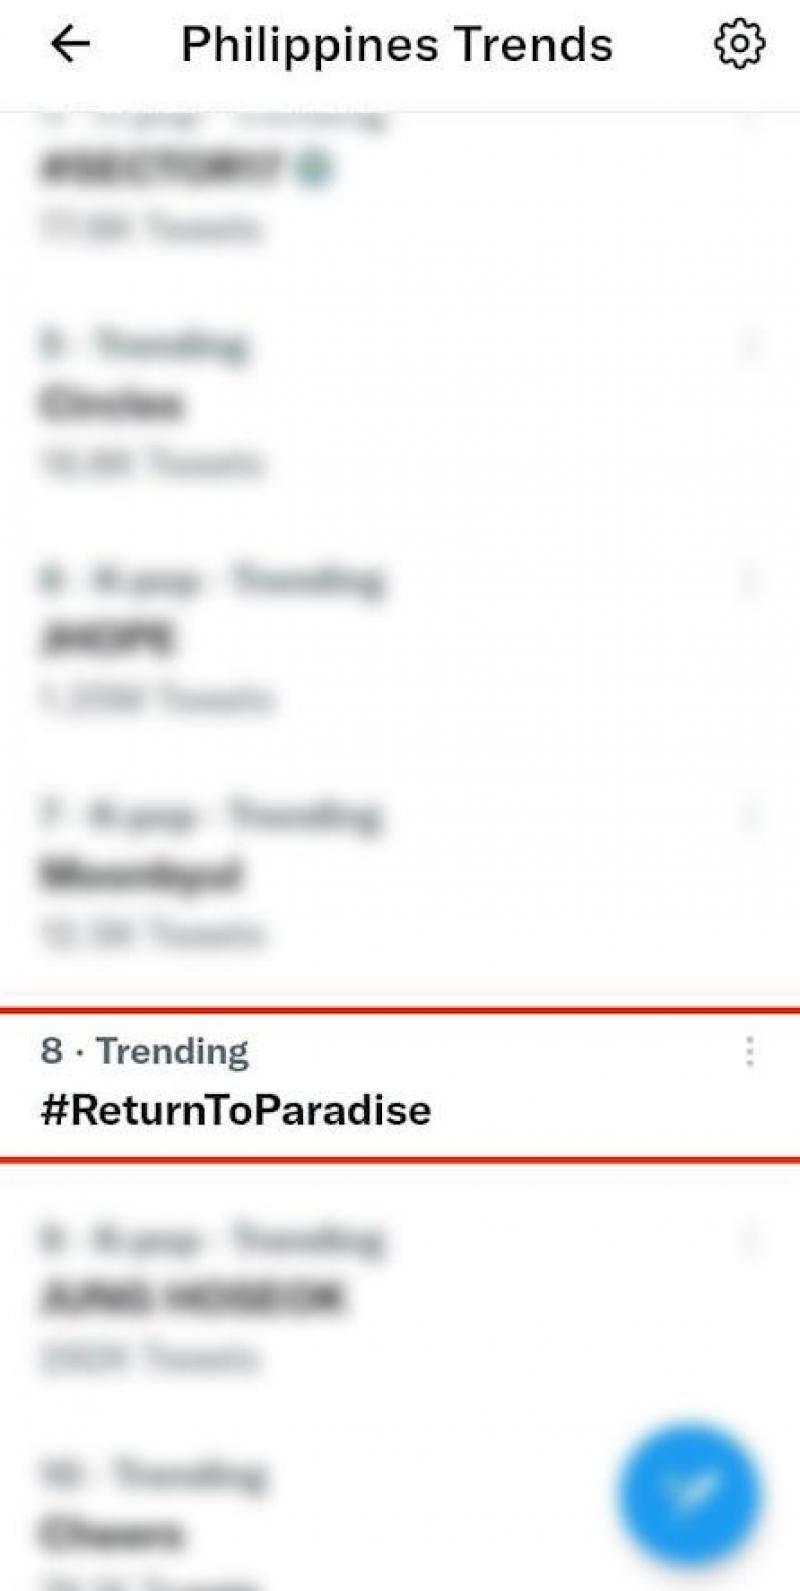Select the blurred fifth-ranked trend
Image resolution: width=800 pixels, height=1591 pixels.
pyautogui.click(x=112, y=404)
